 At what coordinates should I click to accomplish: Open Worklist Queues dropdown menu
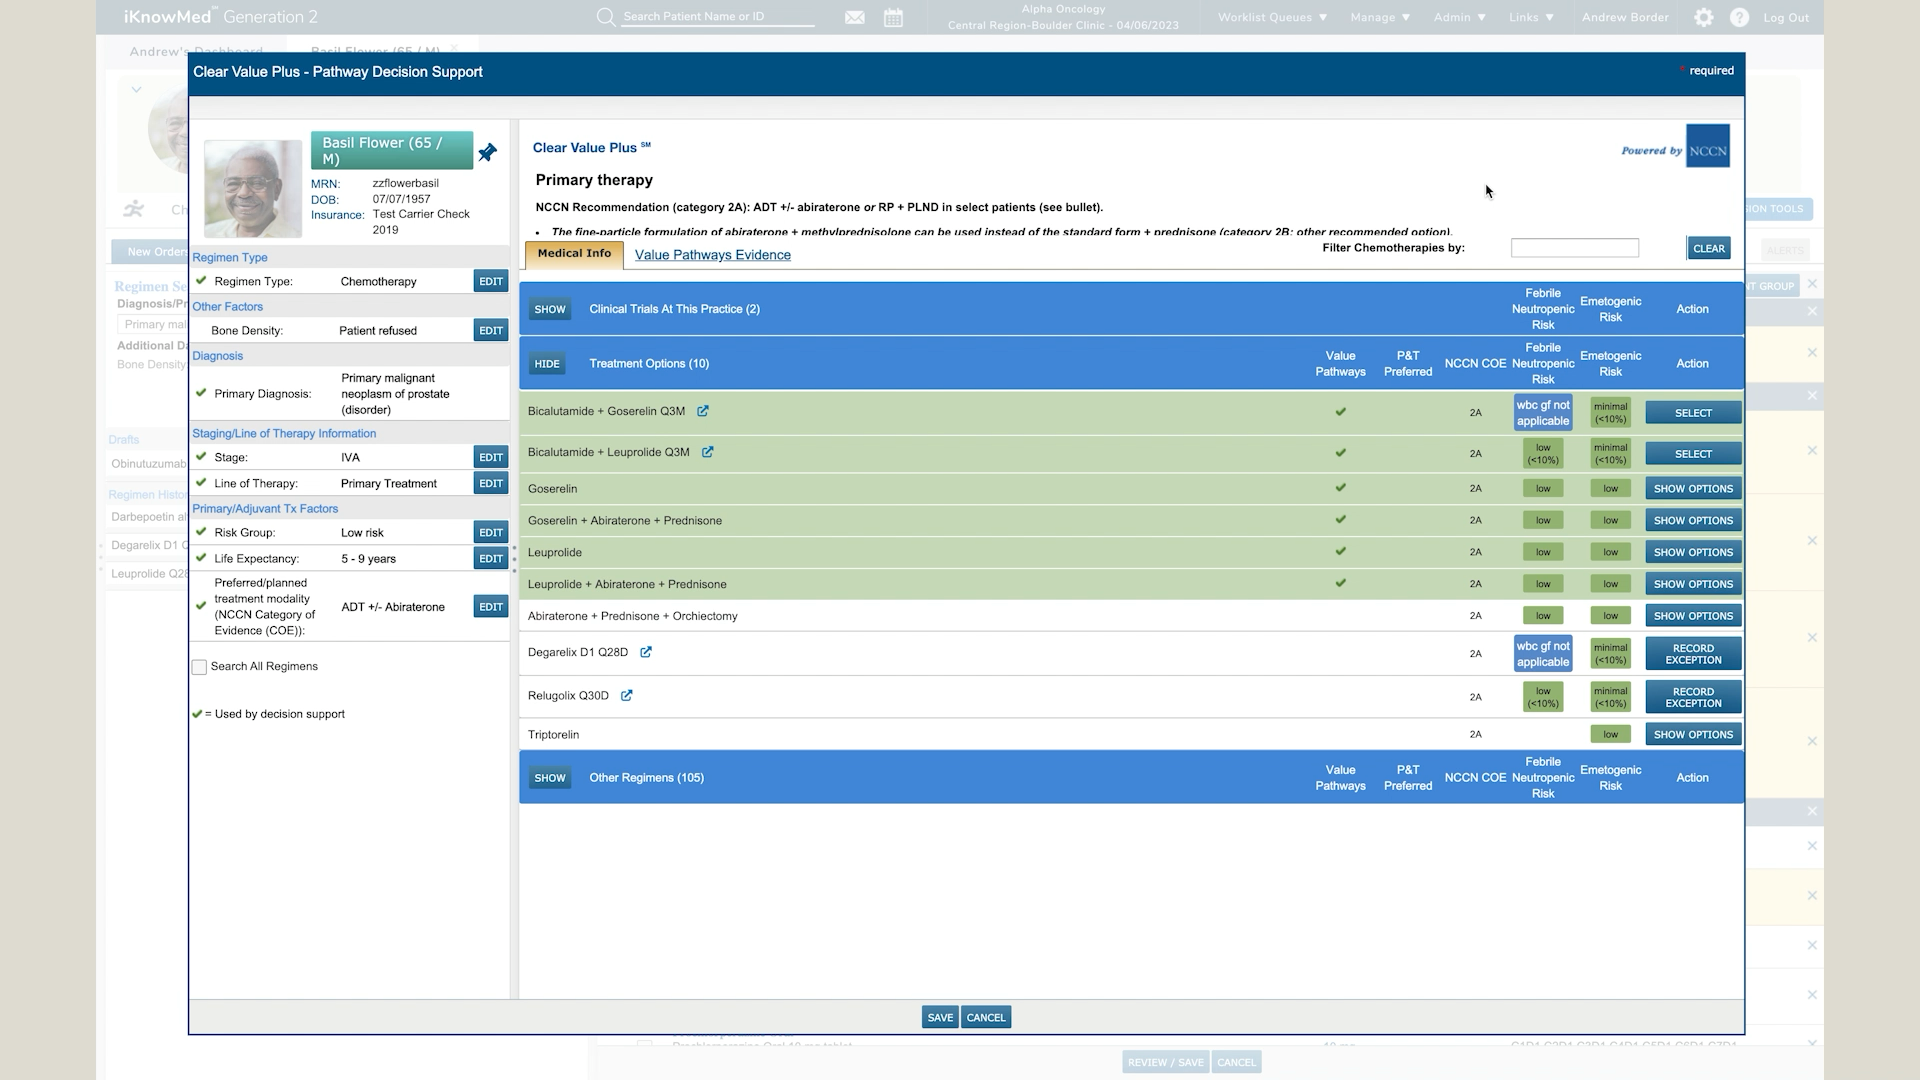(1272, 17)
